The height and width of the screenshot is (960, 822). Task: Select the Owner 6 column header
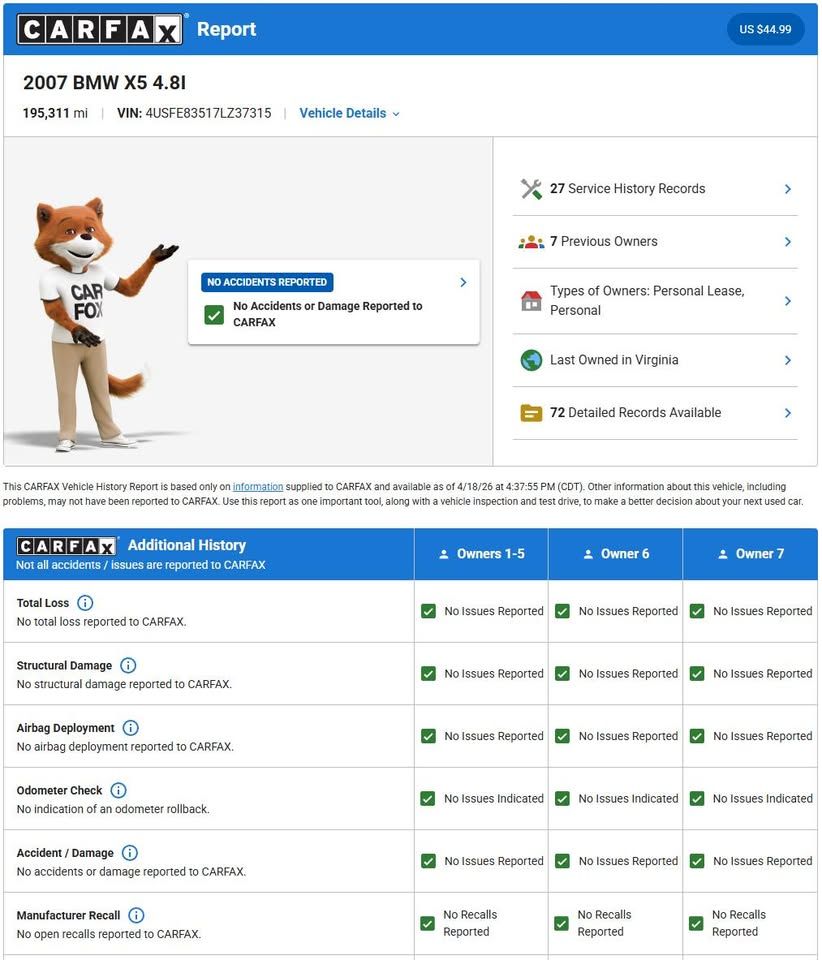(615, 554)
